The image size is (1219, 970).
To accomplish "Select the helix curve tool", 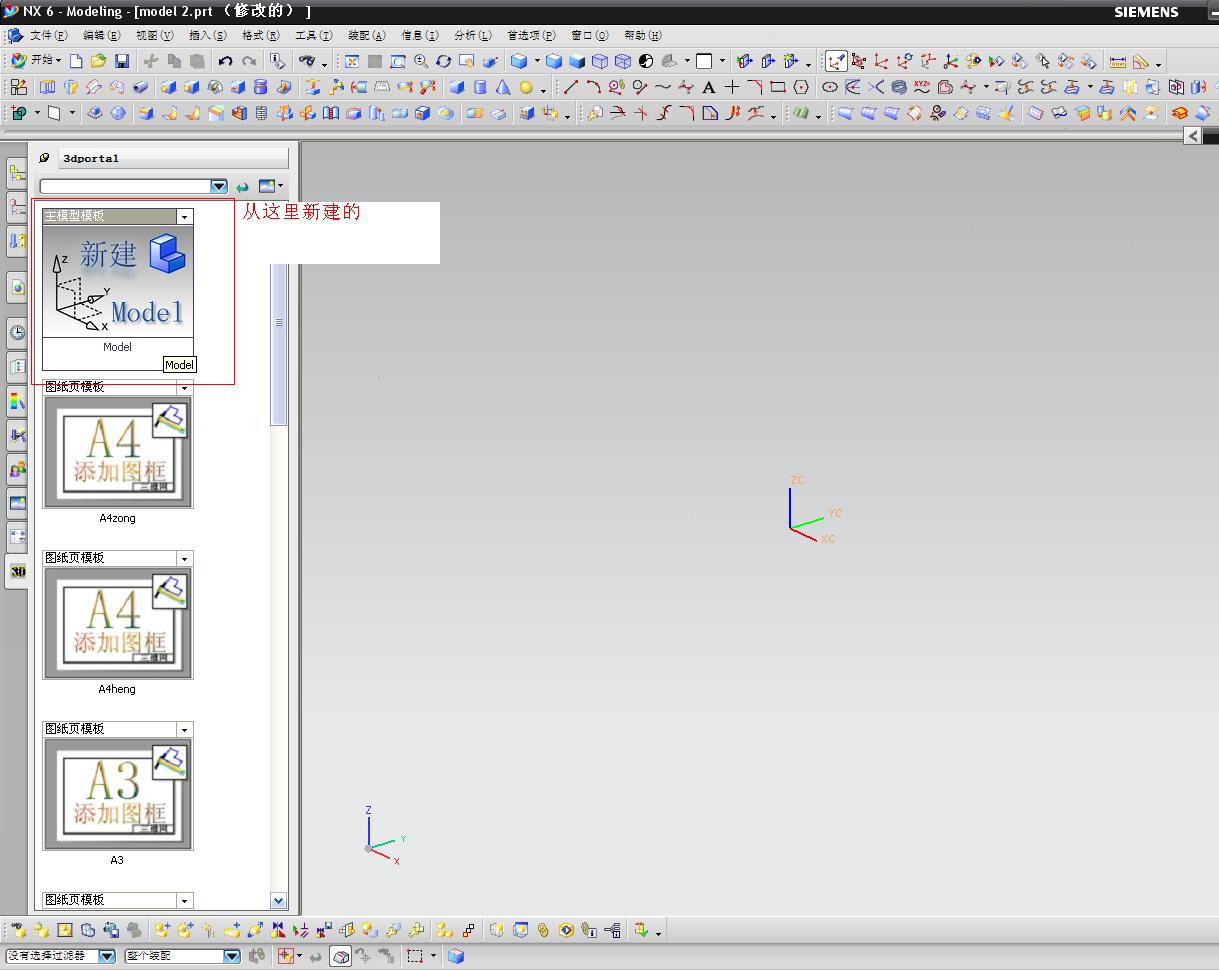I will tap(899, 87).
